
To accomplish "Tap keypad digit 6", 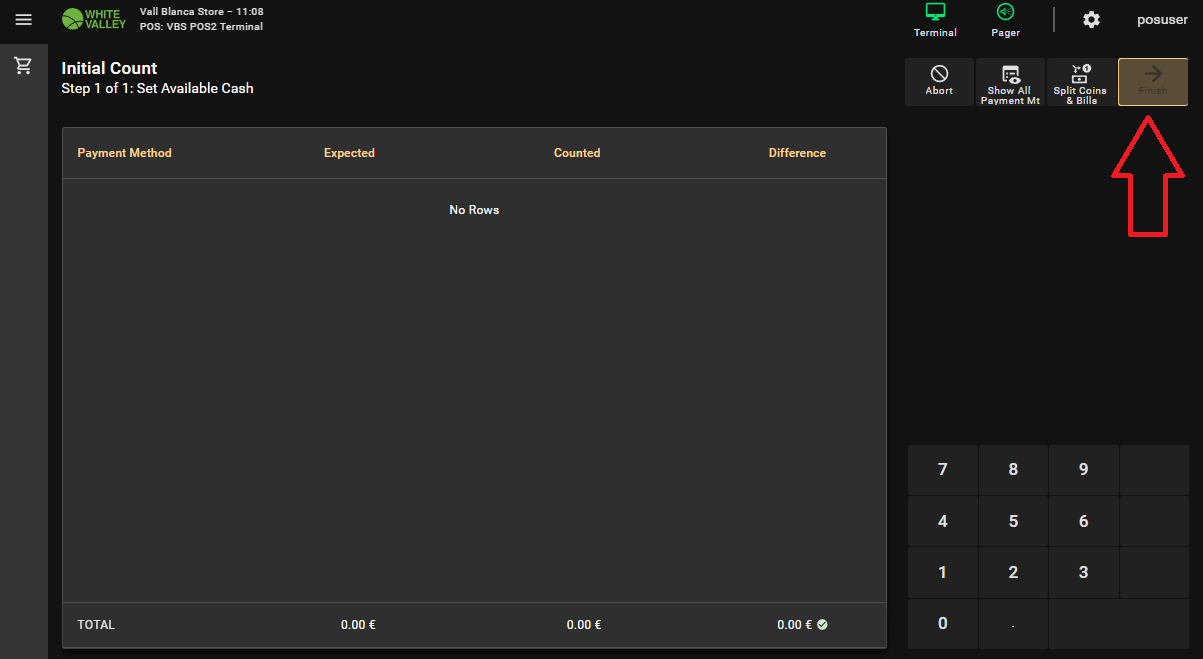I will pos(1083,522).
